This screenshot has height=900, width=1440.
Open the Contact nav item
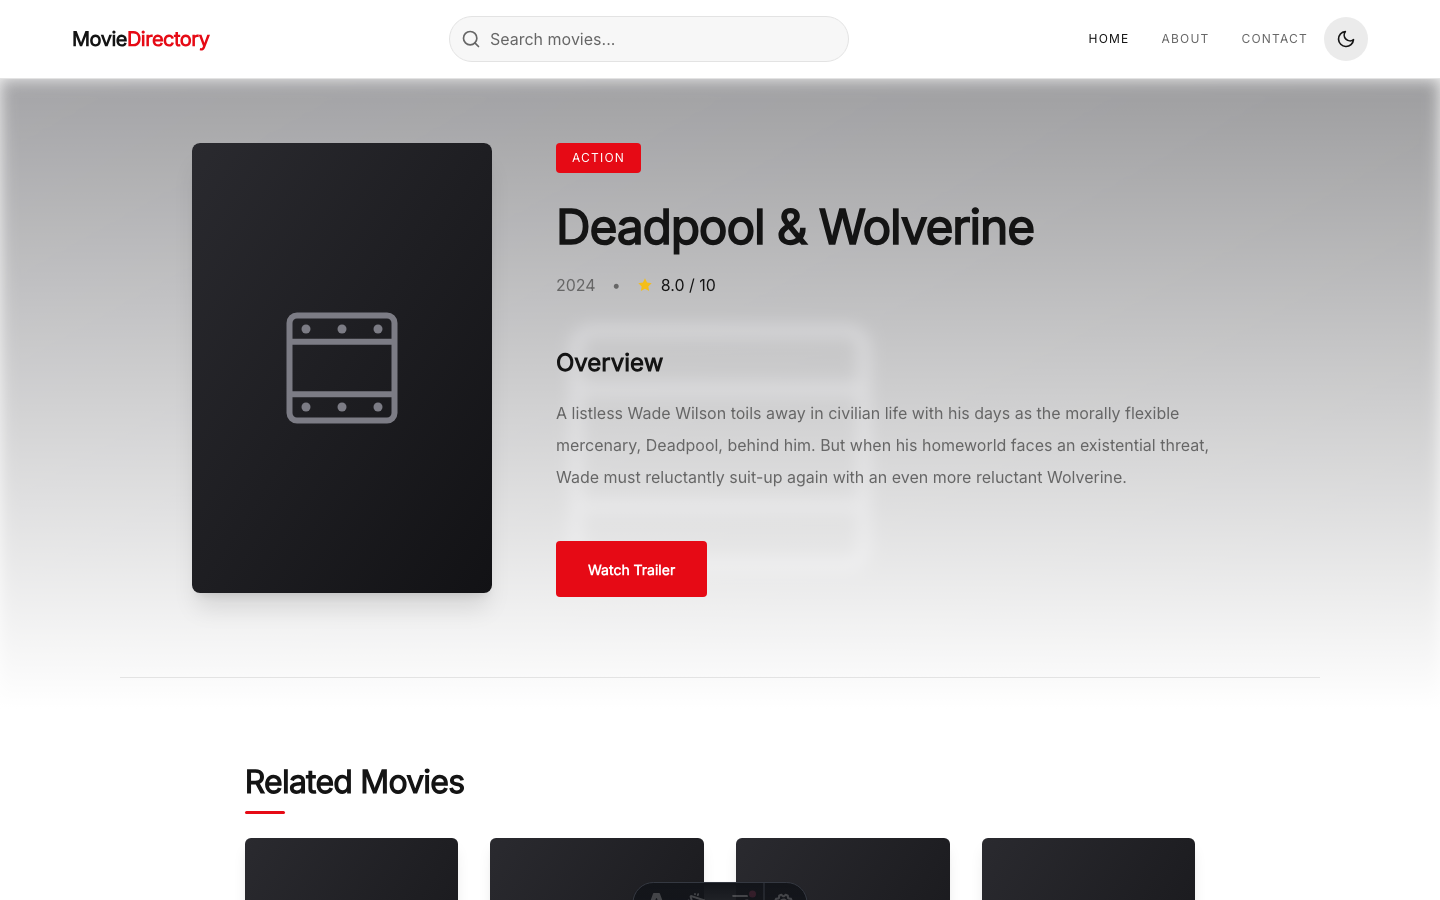point(1274,39)
